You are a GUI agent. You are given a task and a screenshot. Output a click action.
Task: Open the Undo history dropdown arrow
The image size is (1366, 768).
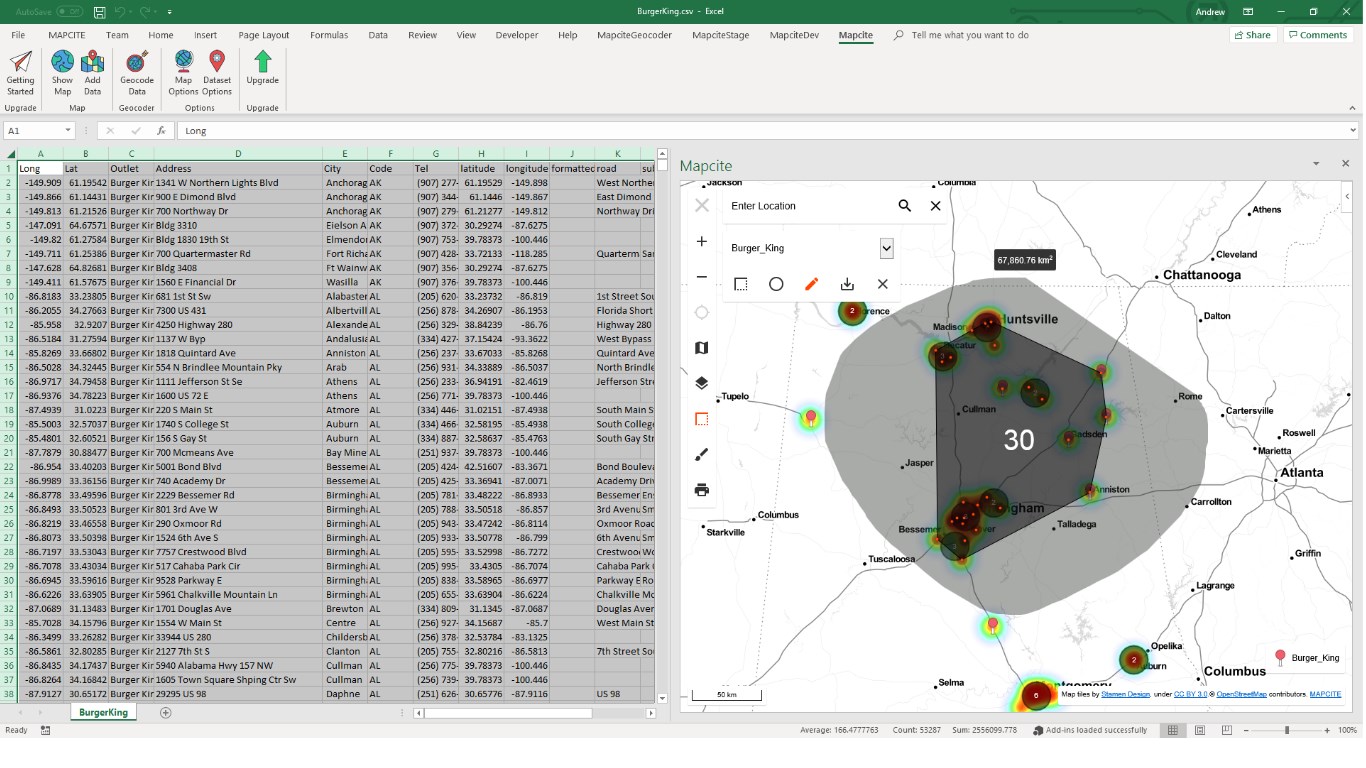coord(131,12)
